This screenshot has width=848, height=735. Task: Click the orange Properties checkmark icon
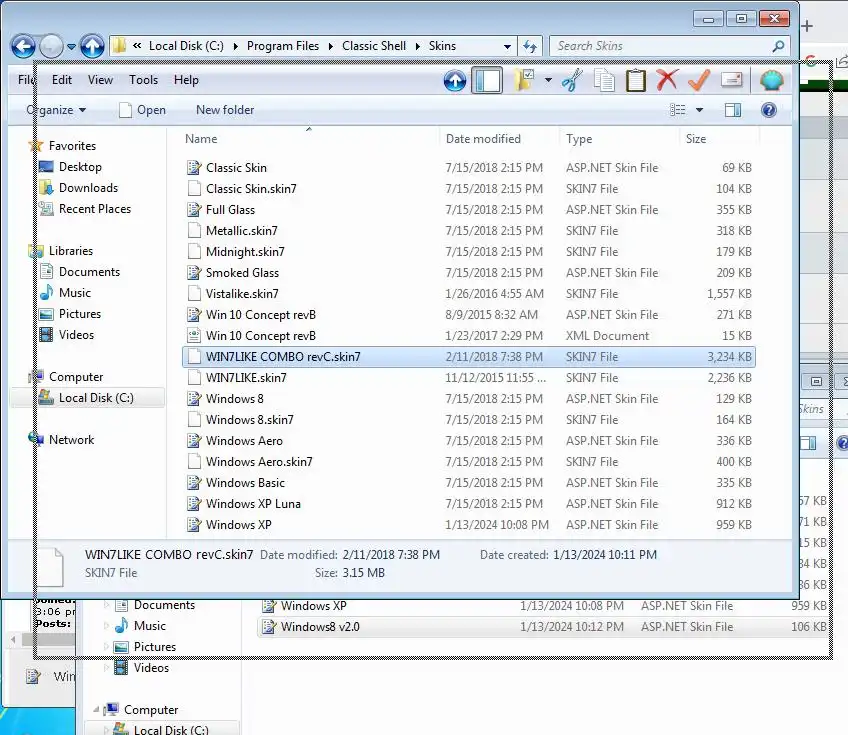pos(699,81)
